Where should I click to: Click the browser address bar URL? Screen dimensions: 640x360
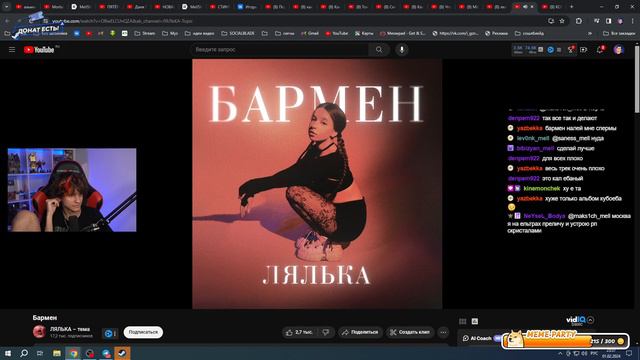tap(122, 21)
